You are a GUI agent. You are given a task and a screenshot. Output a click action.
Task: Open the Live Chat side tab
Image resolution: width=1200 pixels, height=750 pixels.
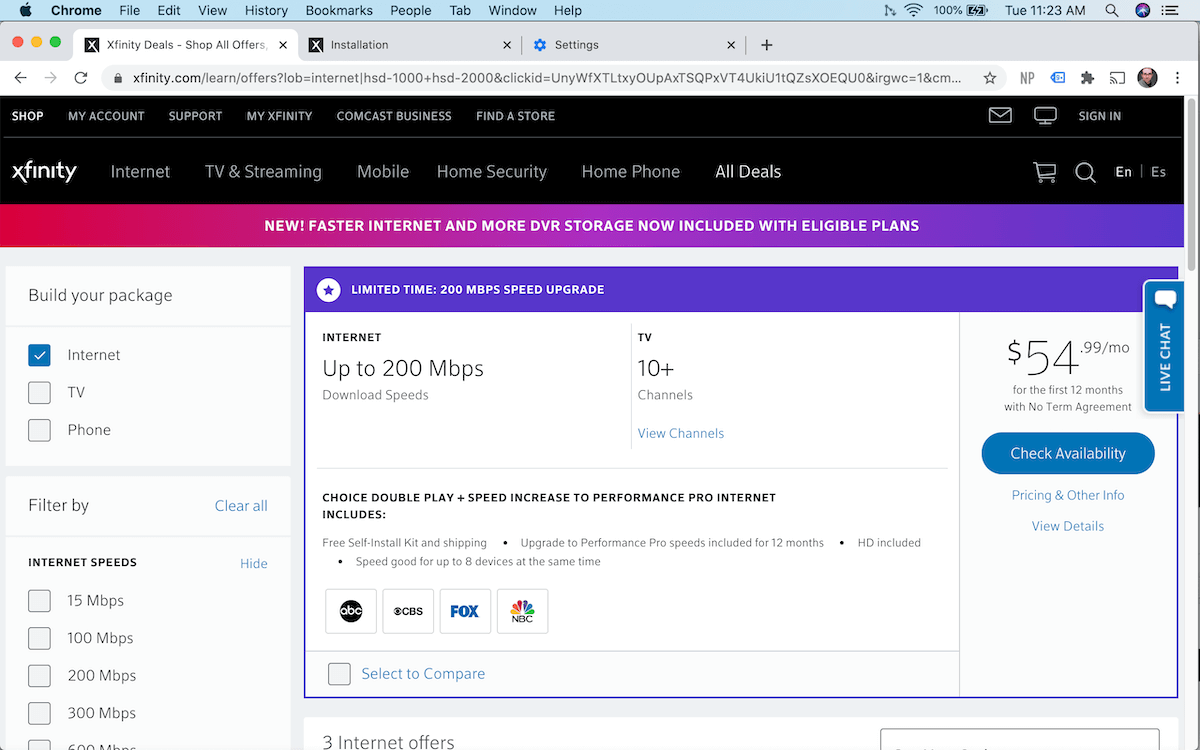point(1165,347)
